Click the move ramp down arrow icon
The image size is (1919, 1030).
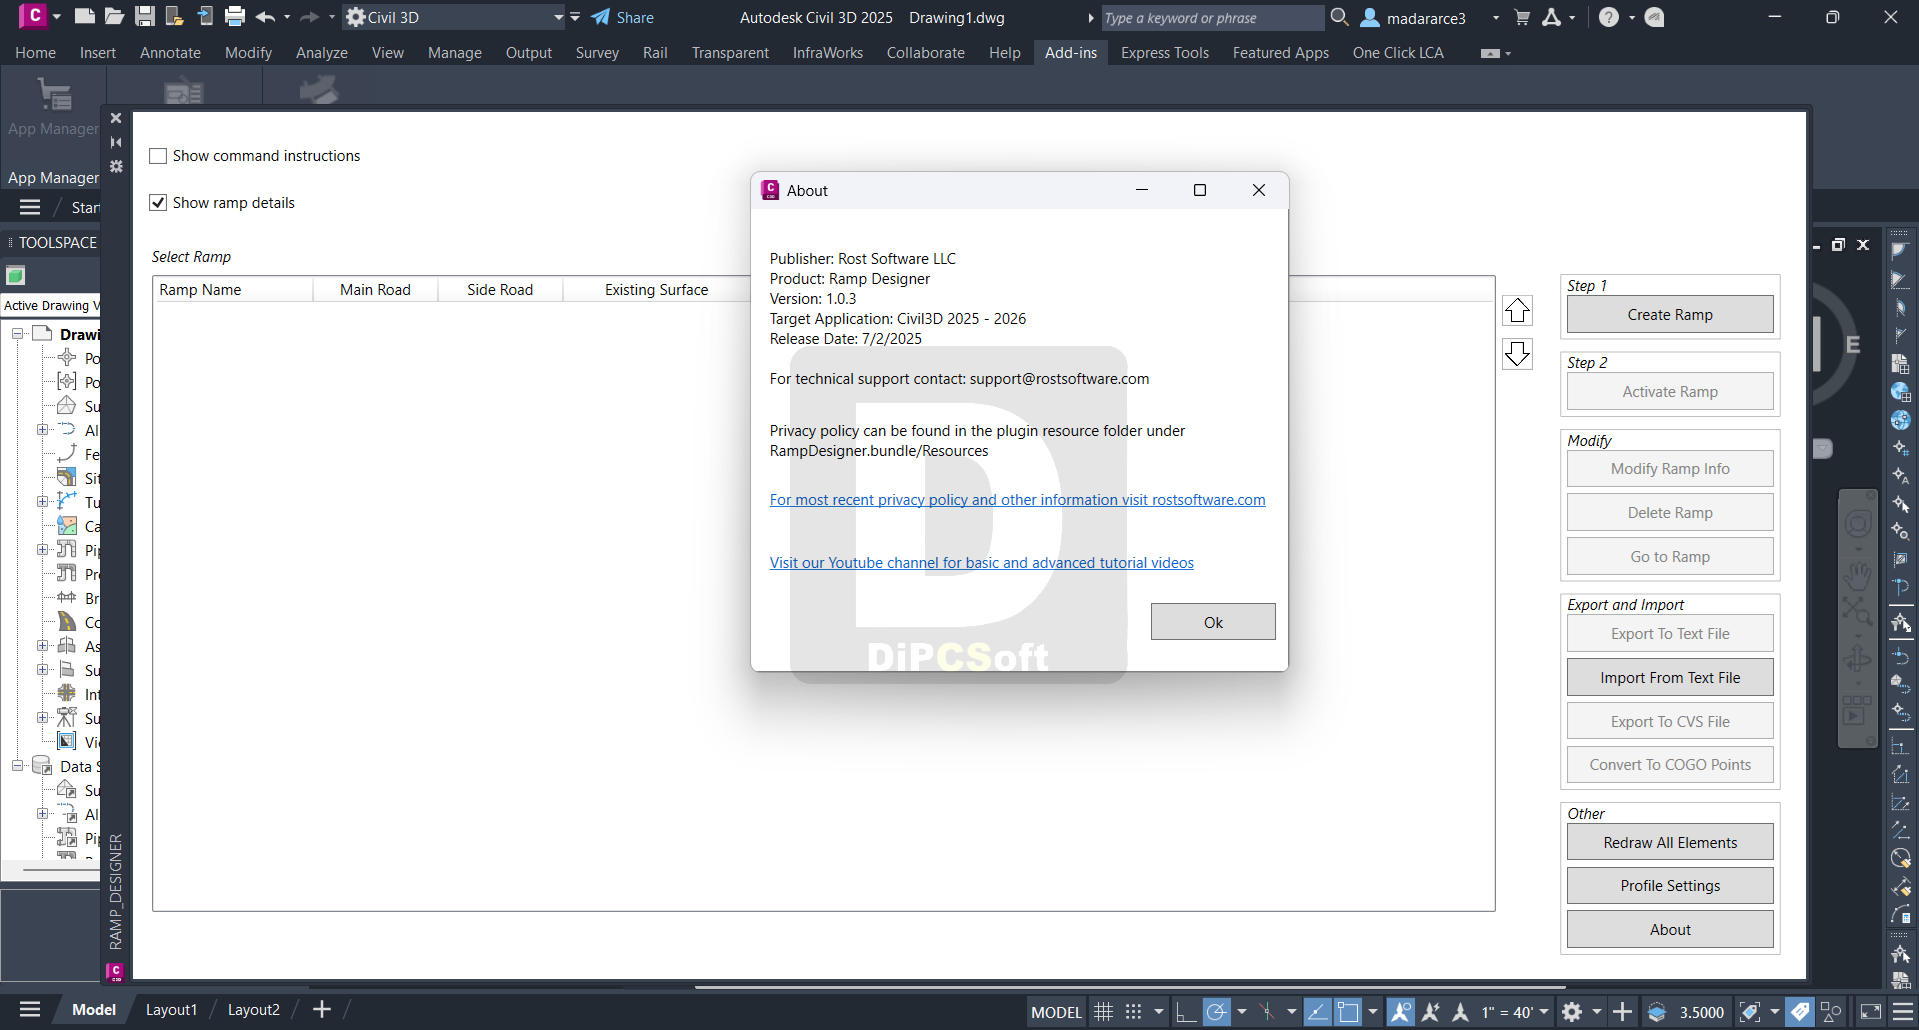[x=1517, y=353]
